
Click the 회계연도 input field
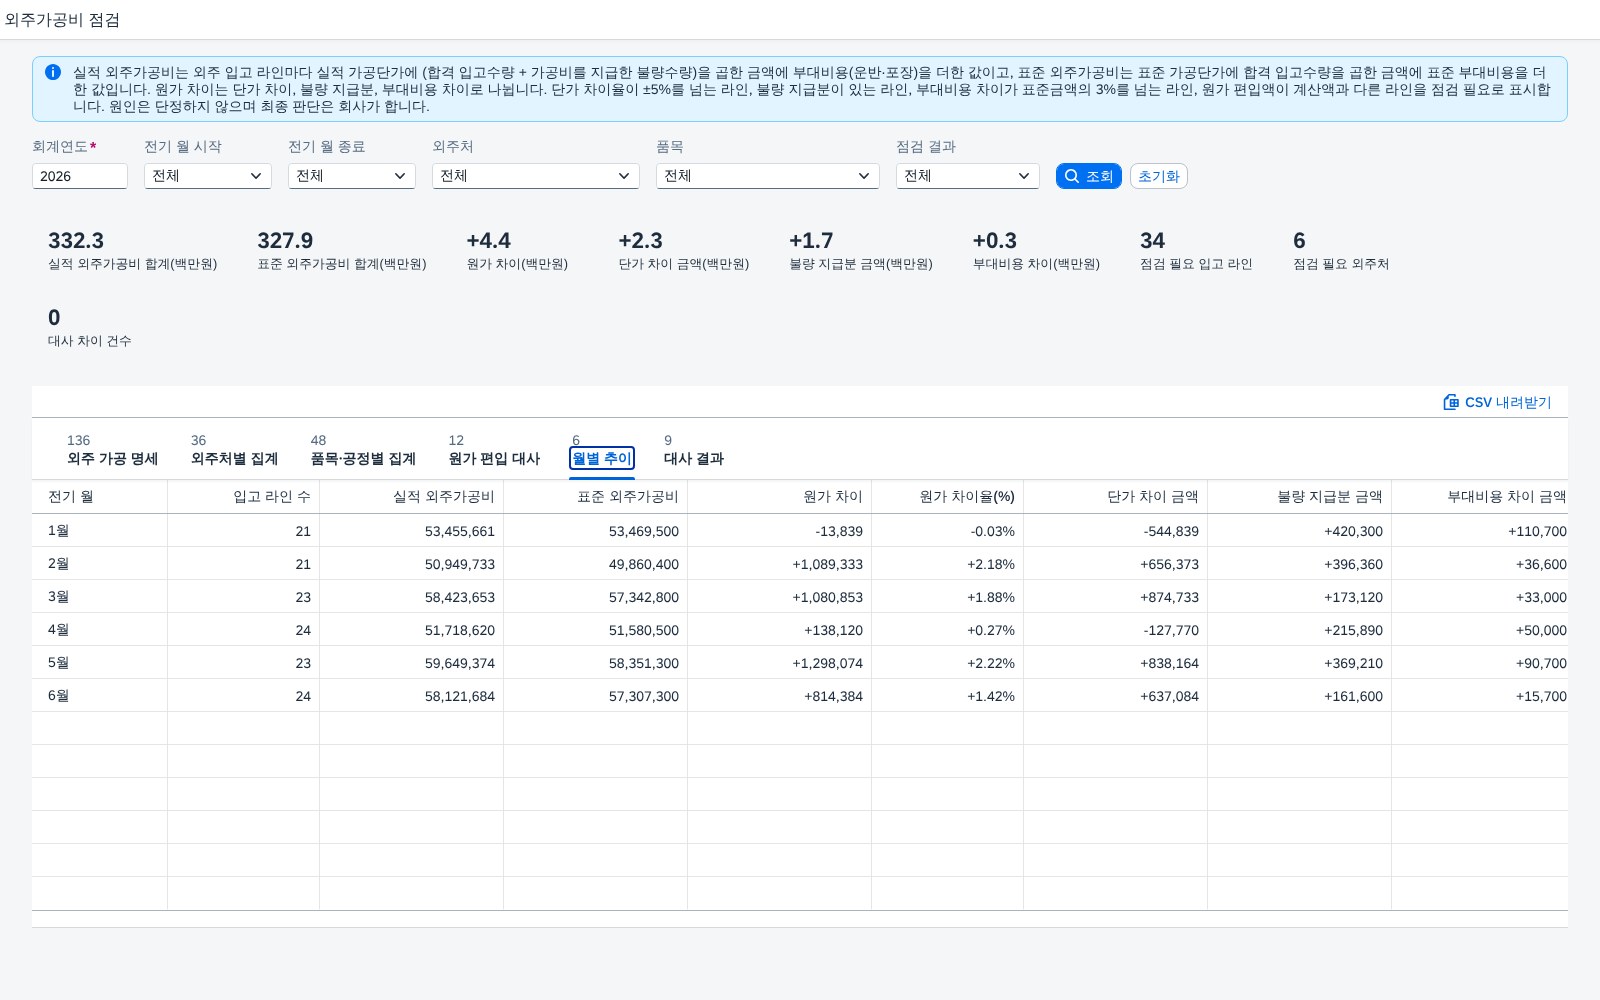click(80, 176)
